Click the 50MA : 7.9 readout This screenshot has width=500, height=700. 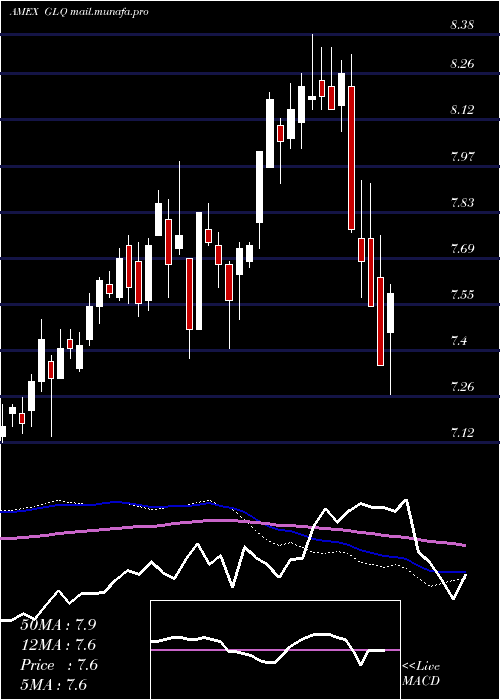tap(58, 625)
